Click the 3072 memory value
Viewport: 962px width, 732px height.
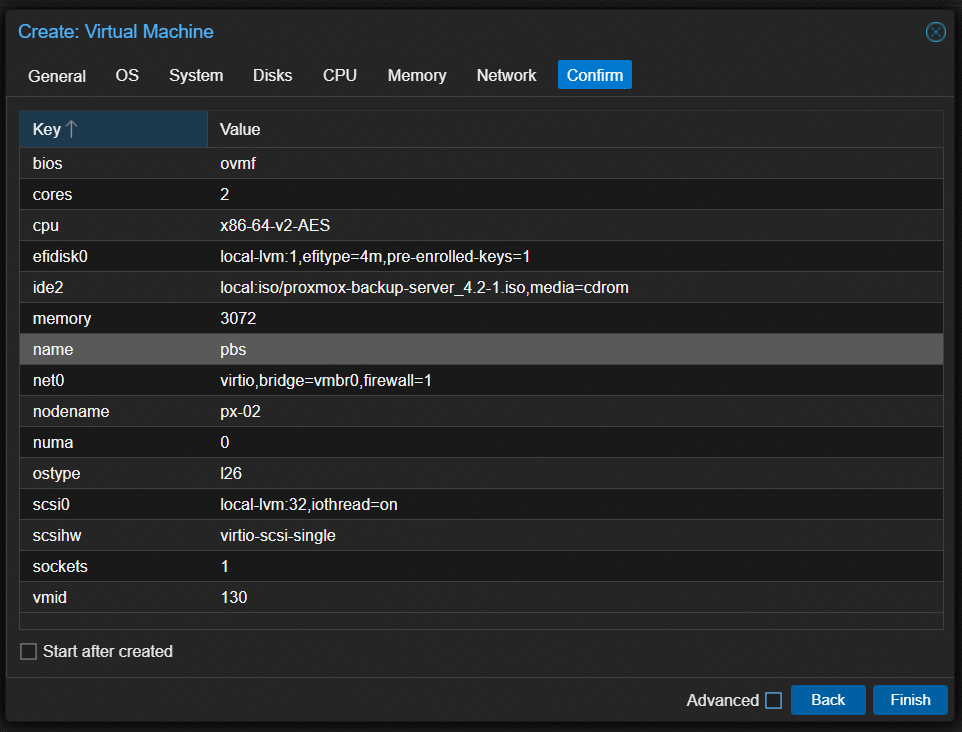point(238,318)
